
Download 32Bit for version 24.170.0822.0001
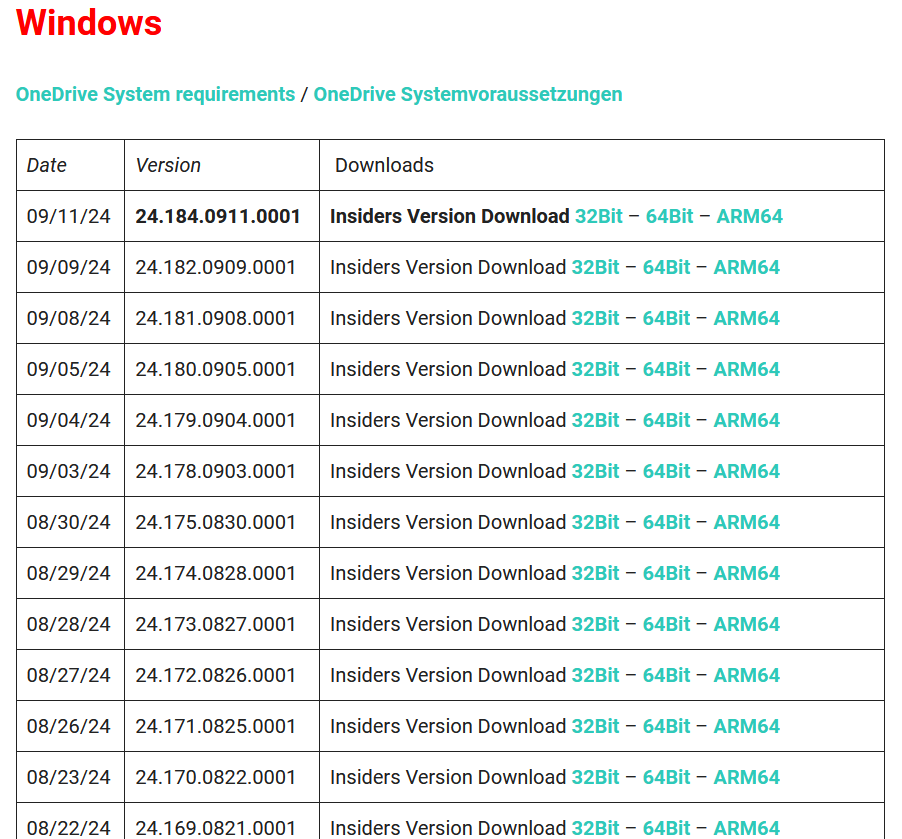(x=595, y=777)
